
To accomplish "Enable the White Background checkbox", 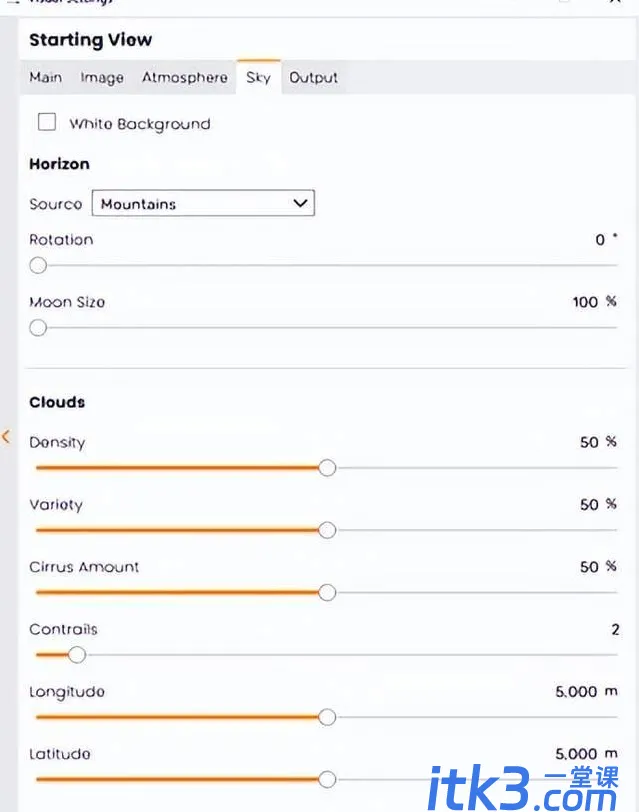I will point(47,122).
